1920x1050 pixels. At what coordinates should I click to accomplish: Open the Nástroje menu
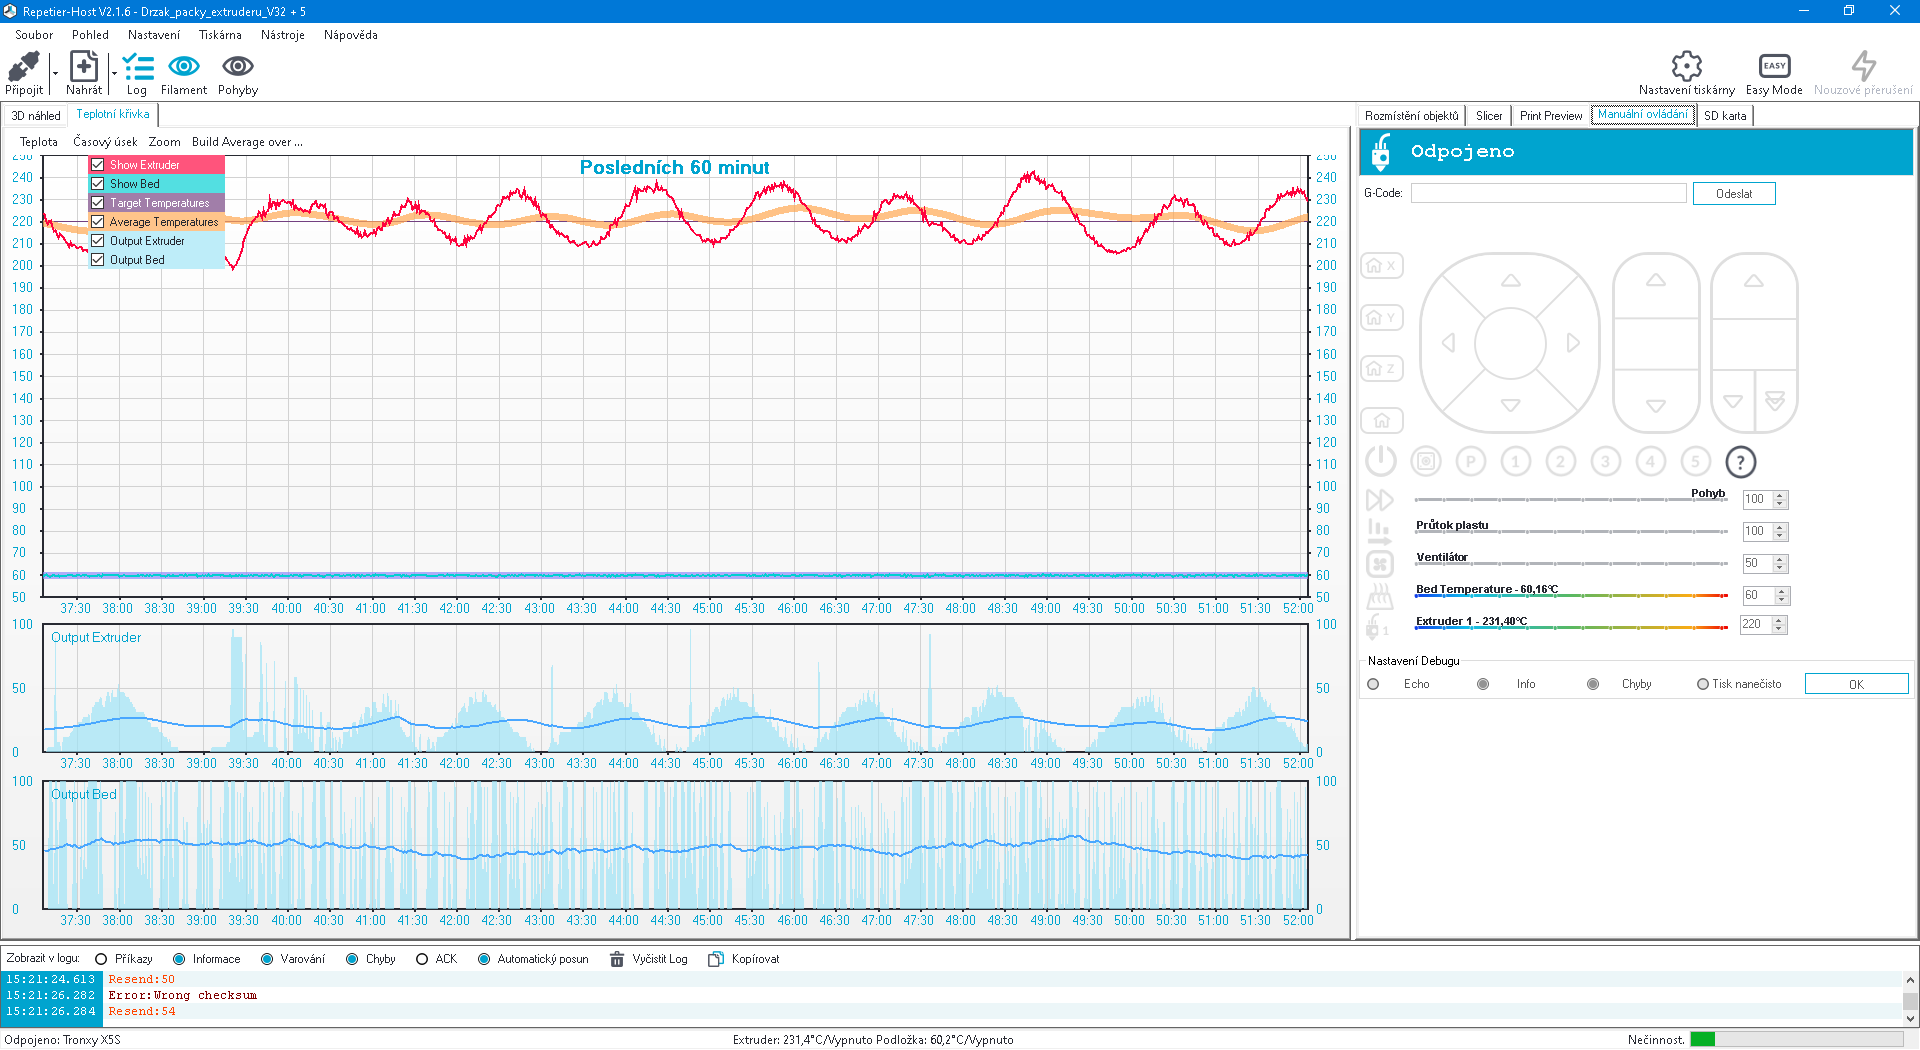(282, 35)
